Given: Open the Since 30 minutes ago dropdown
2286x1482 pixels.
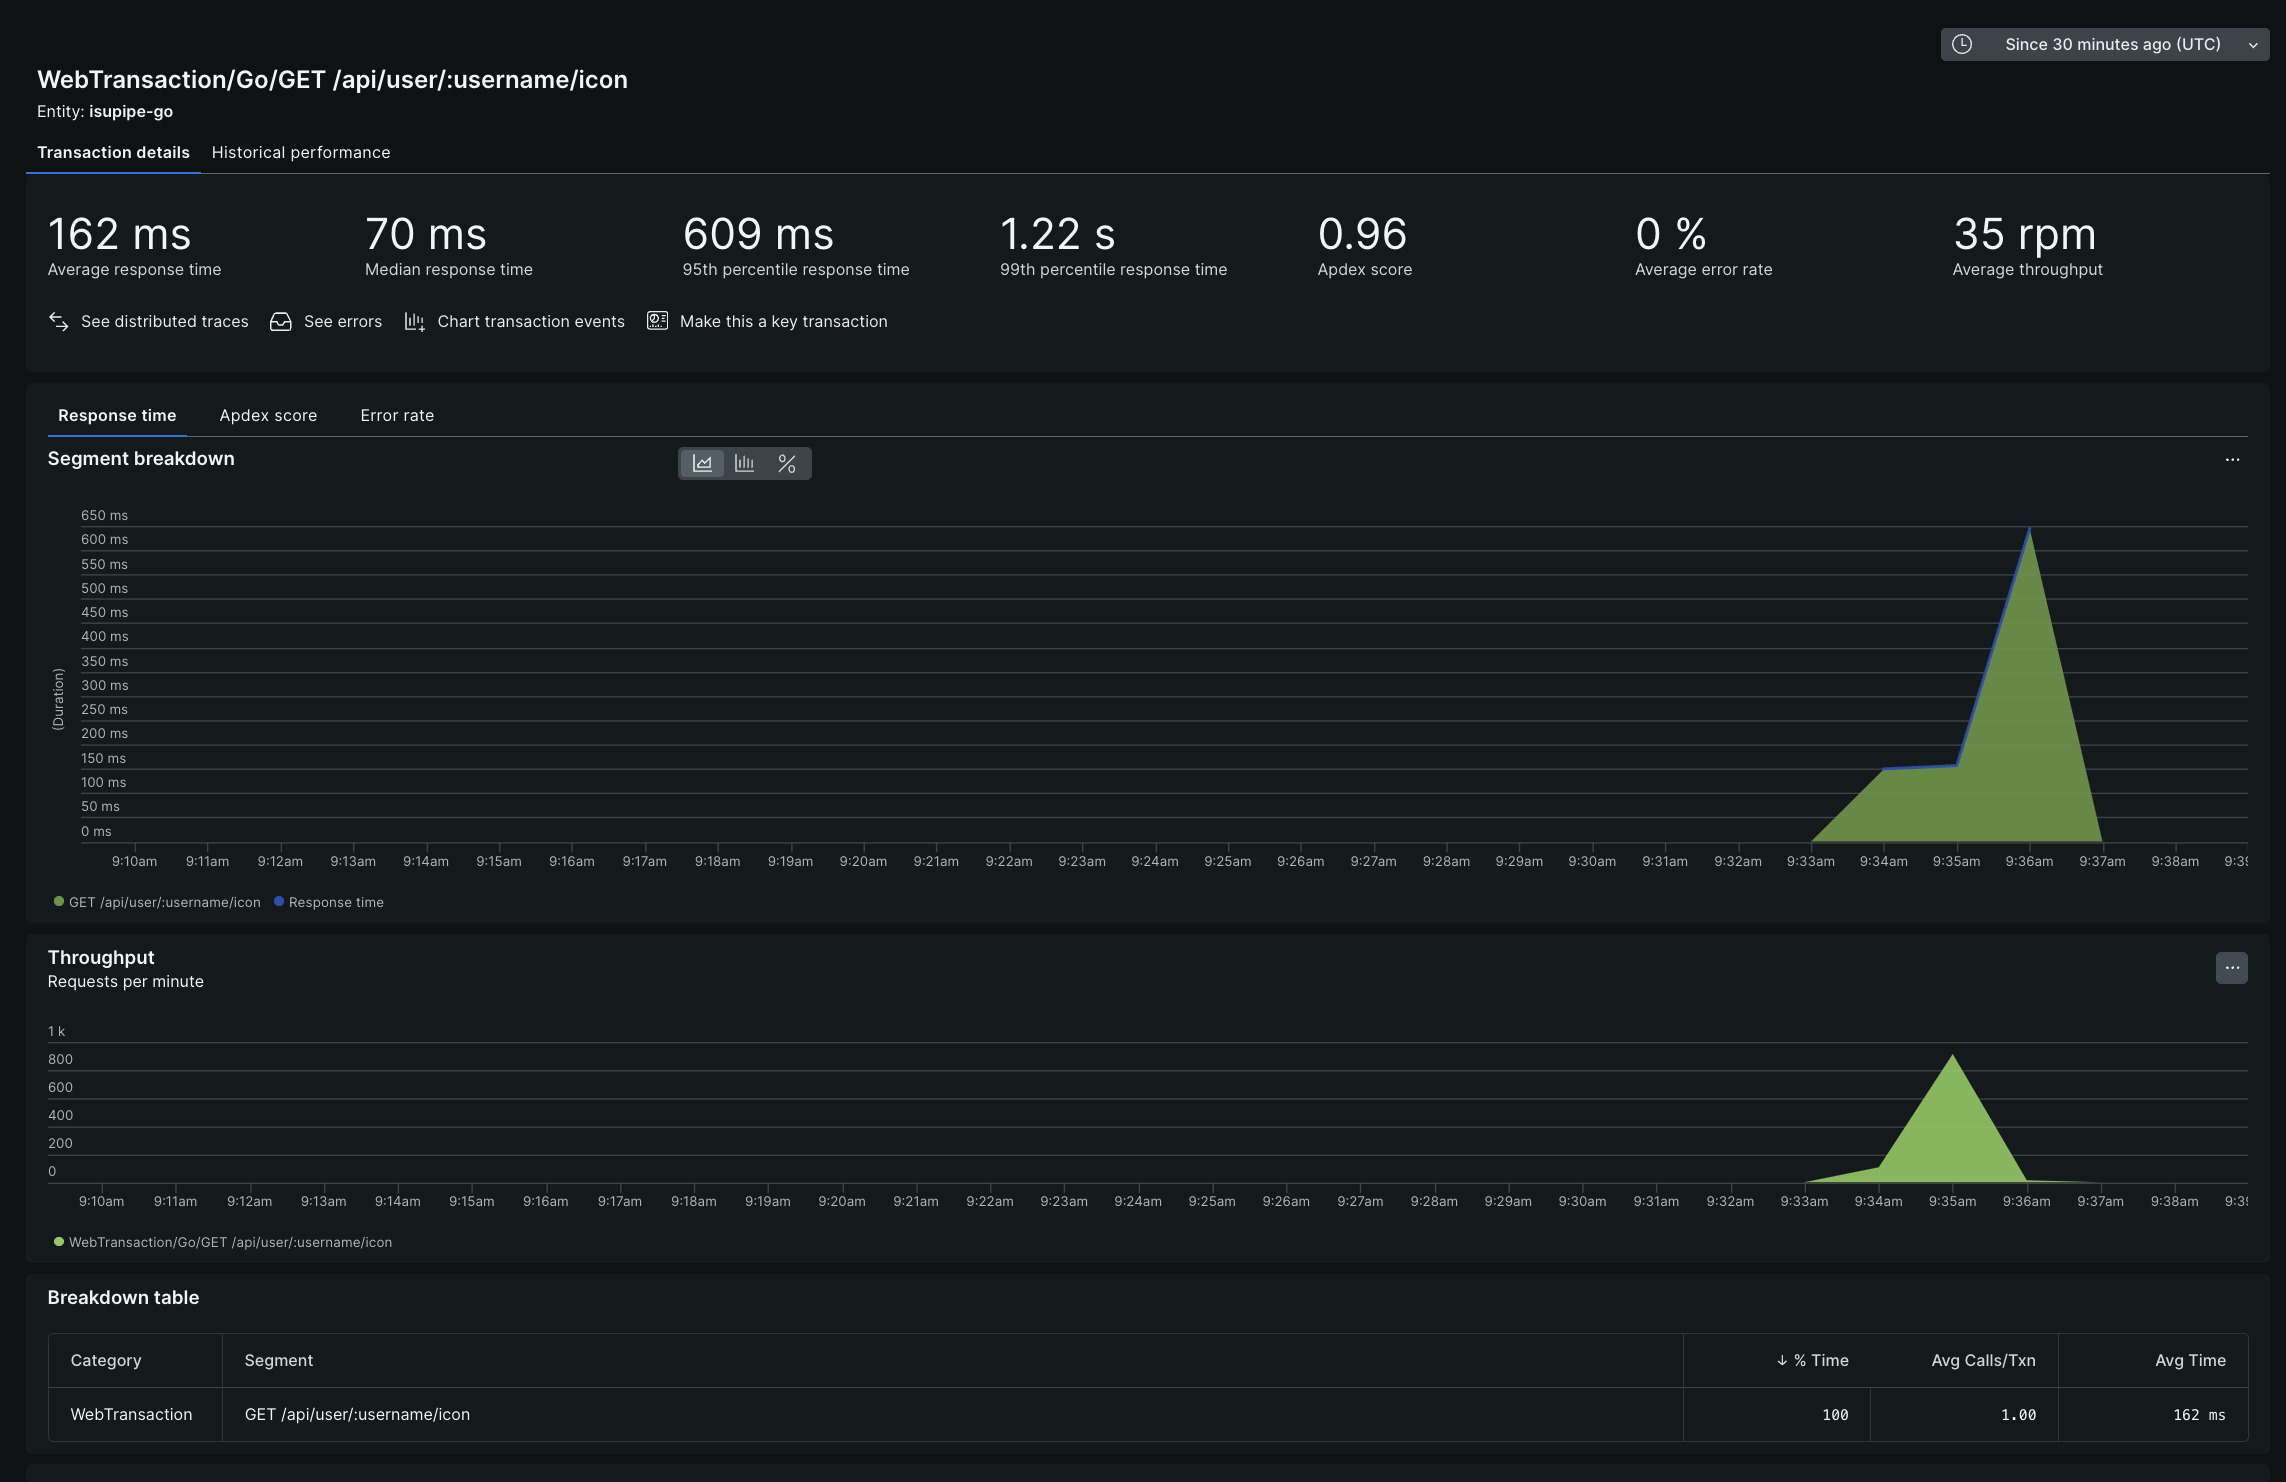Looking at the screenshot, I should pos(2112,44).
